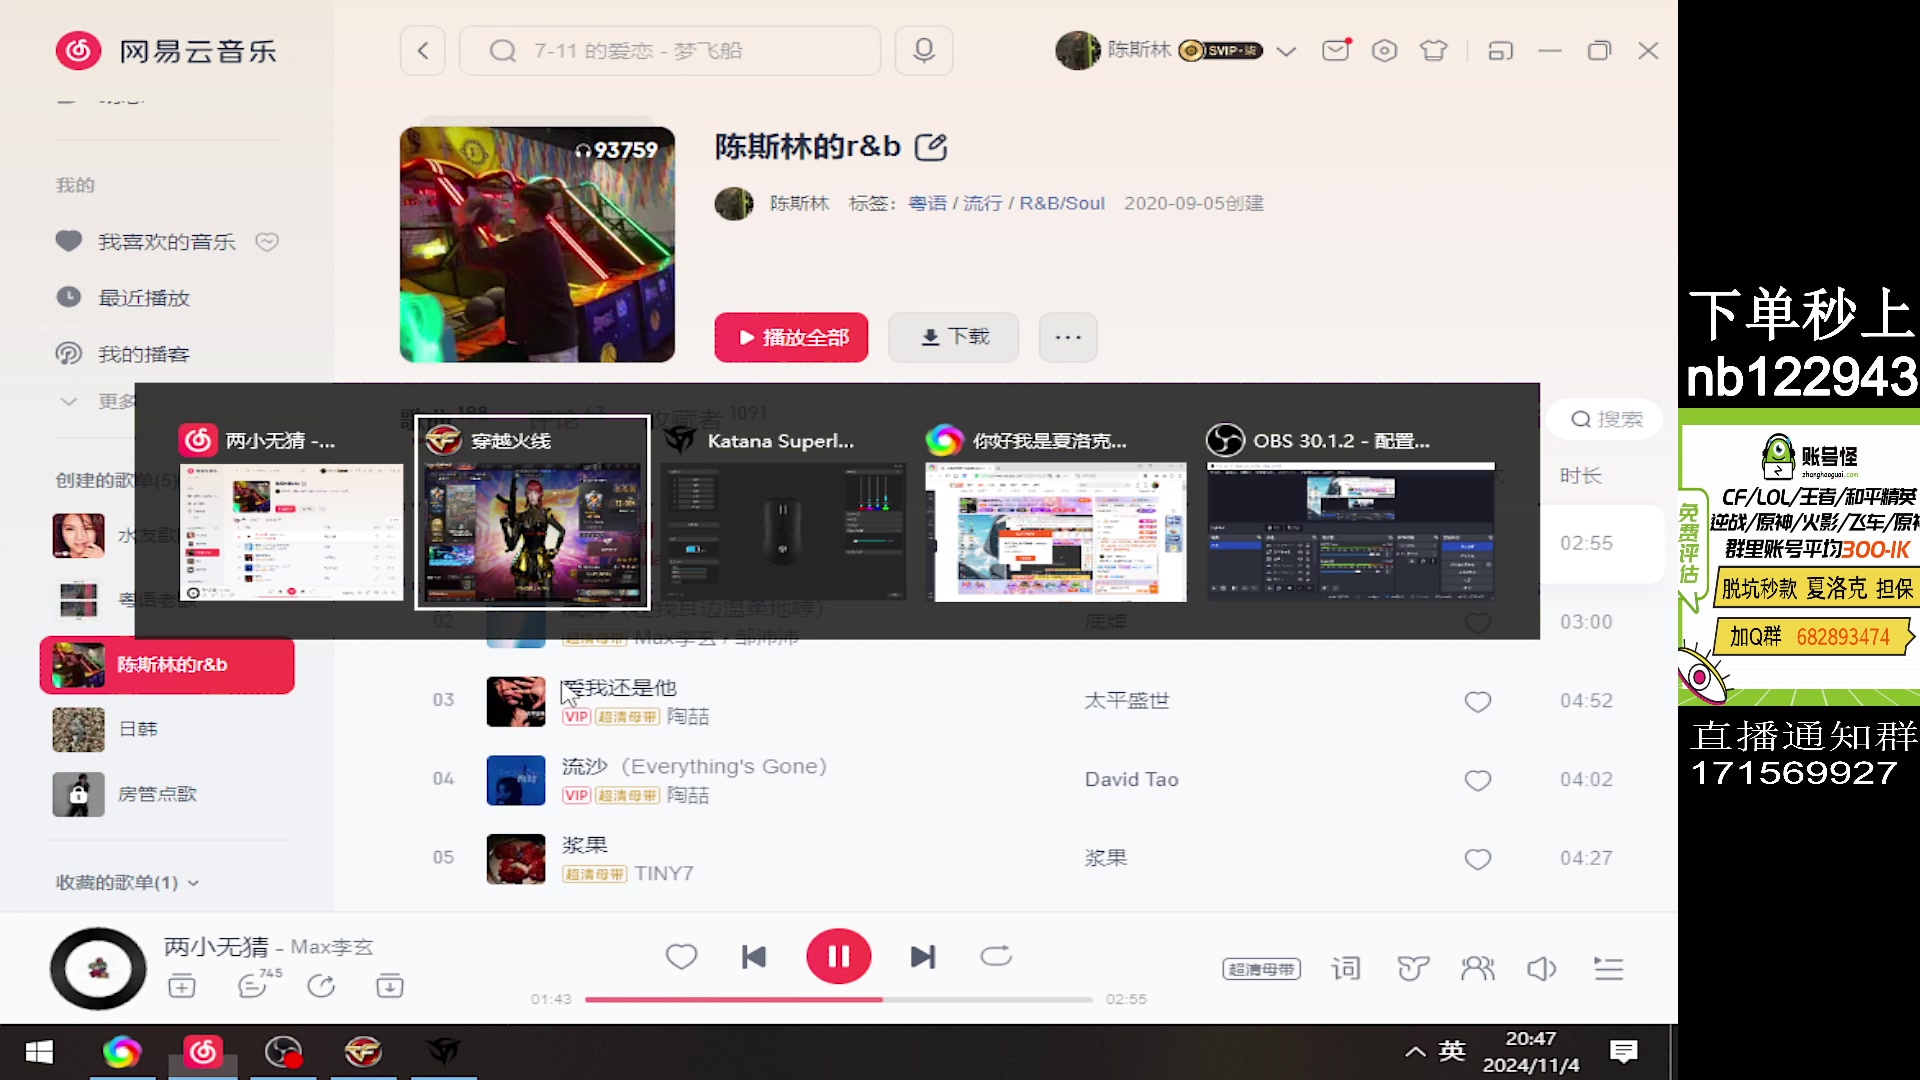1920x1080 pixels.
Task: Share the current song icon
Action: coord(321,987)
